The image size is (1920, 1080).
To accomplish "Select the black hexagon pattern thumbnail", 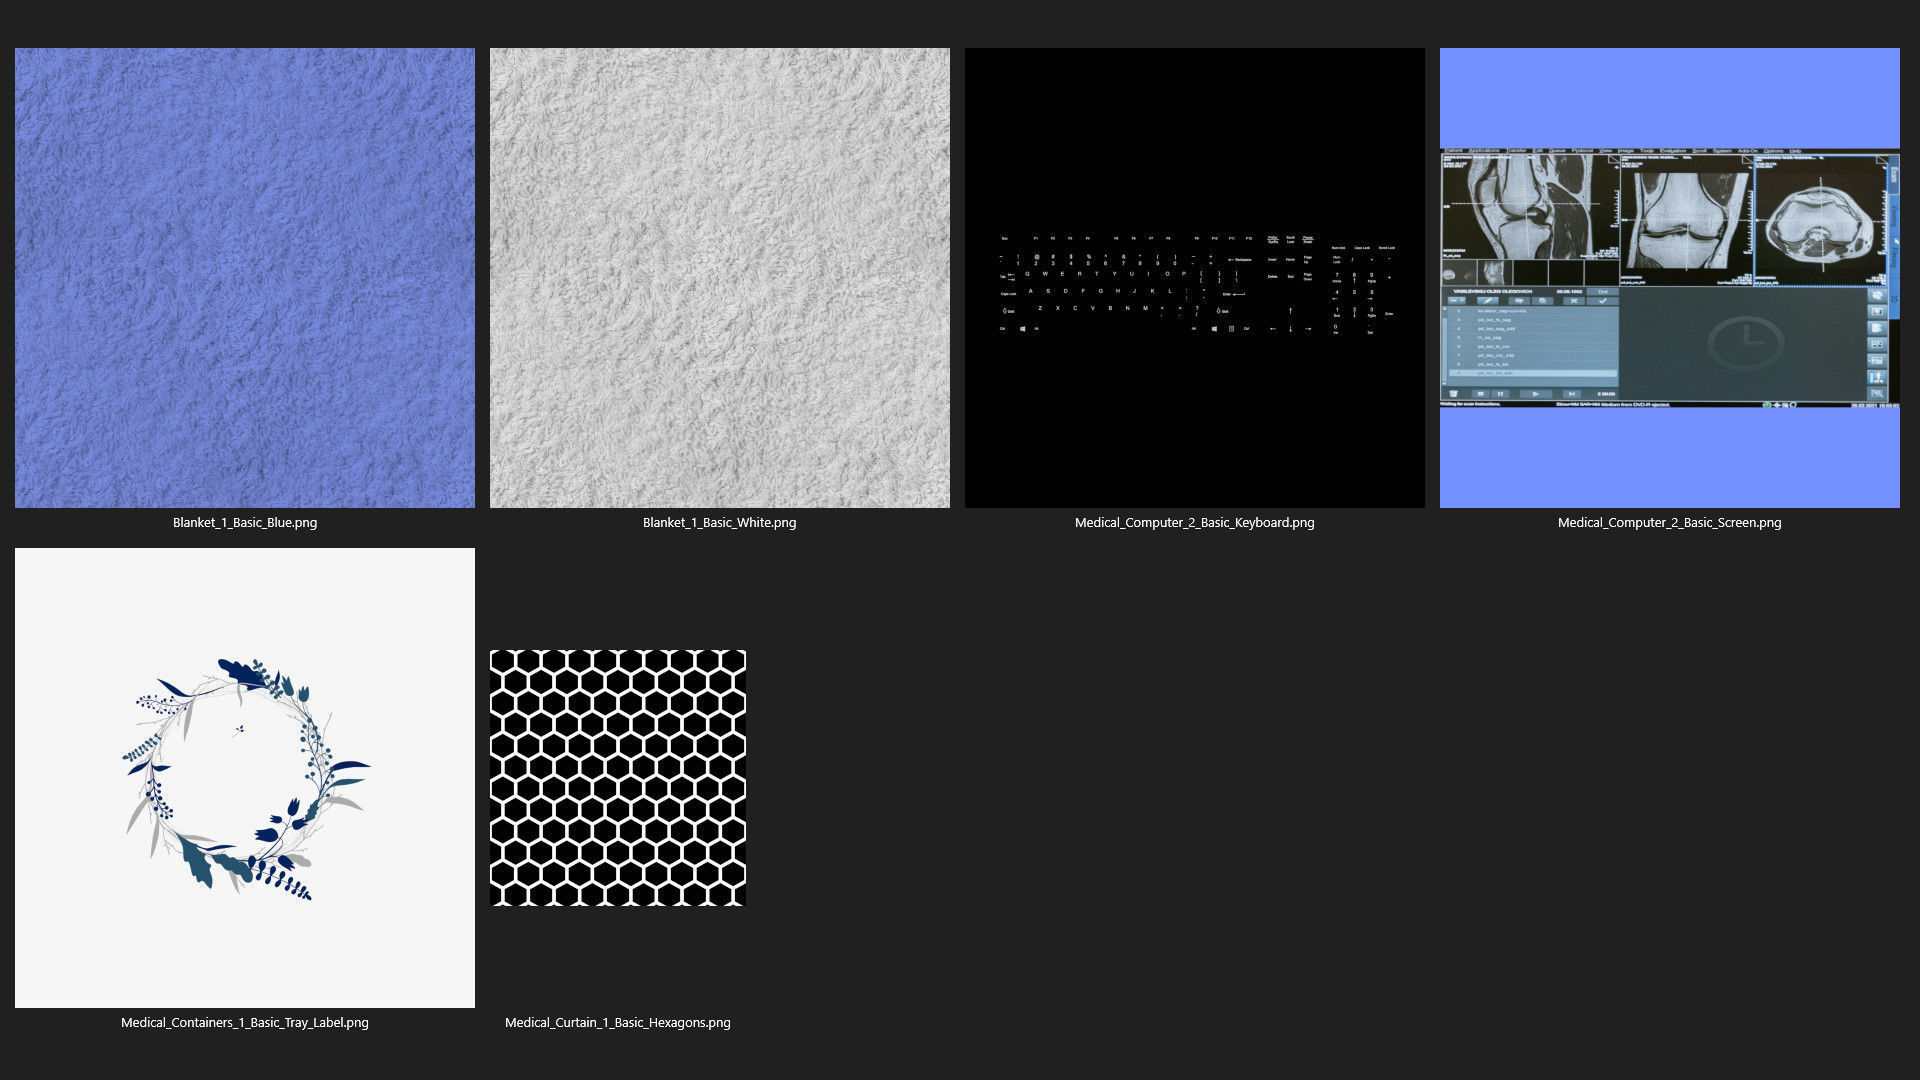I will pos(617,777).
